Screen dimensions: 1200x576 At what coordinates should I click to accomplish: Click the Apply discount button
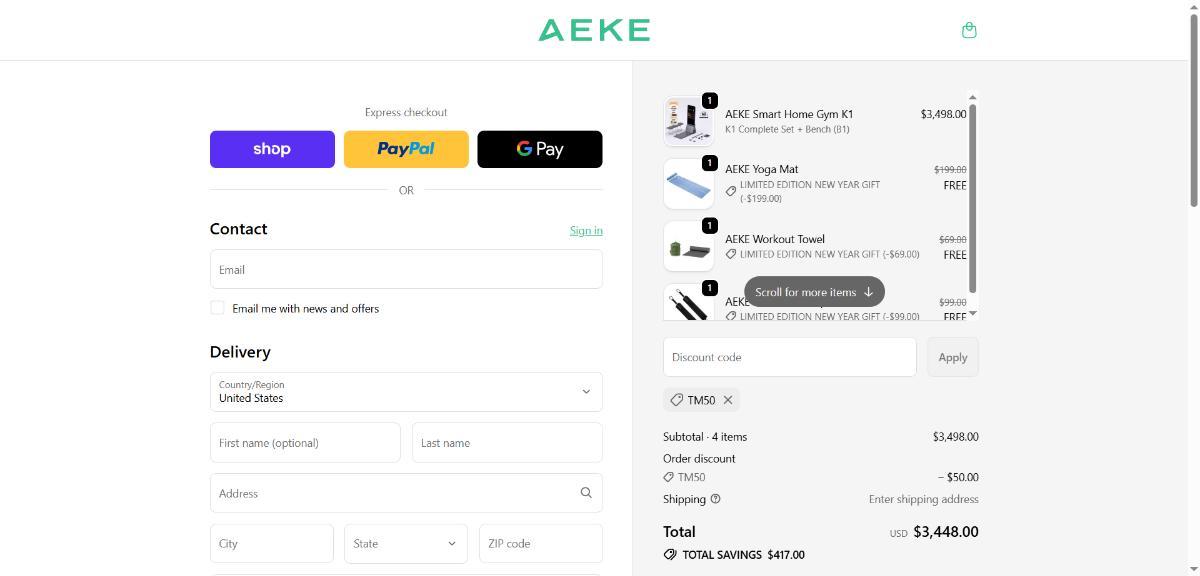point(952,357)
